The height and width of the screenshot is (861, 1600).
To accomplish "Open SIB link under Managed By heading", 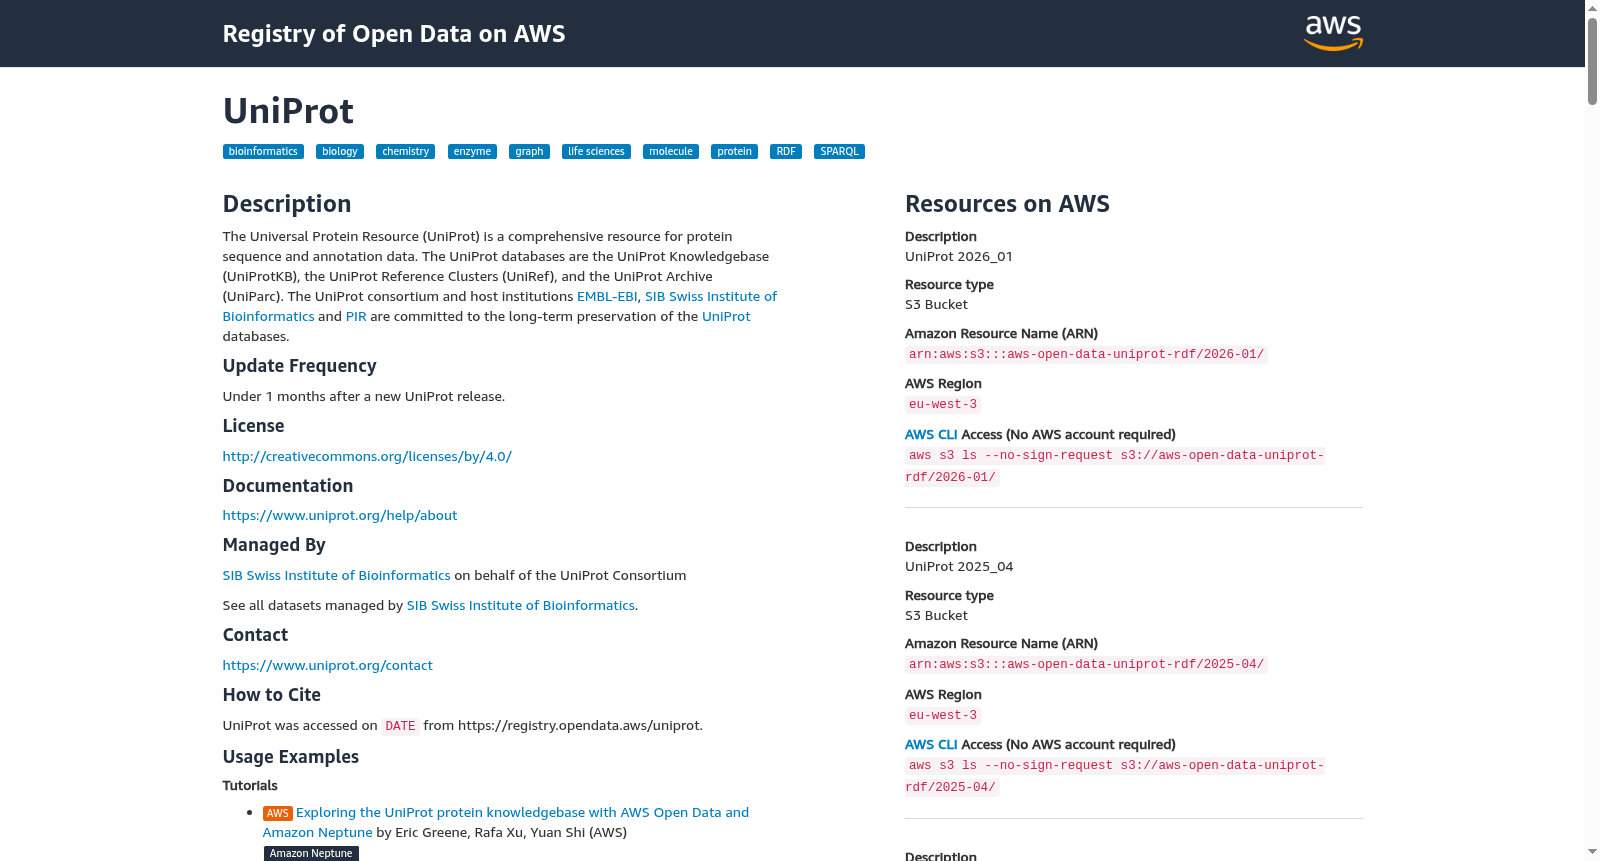I will [x=336, y=576].
